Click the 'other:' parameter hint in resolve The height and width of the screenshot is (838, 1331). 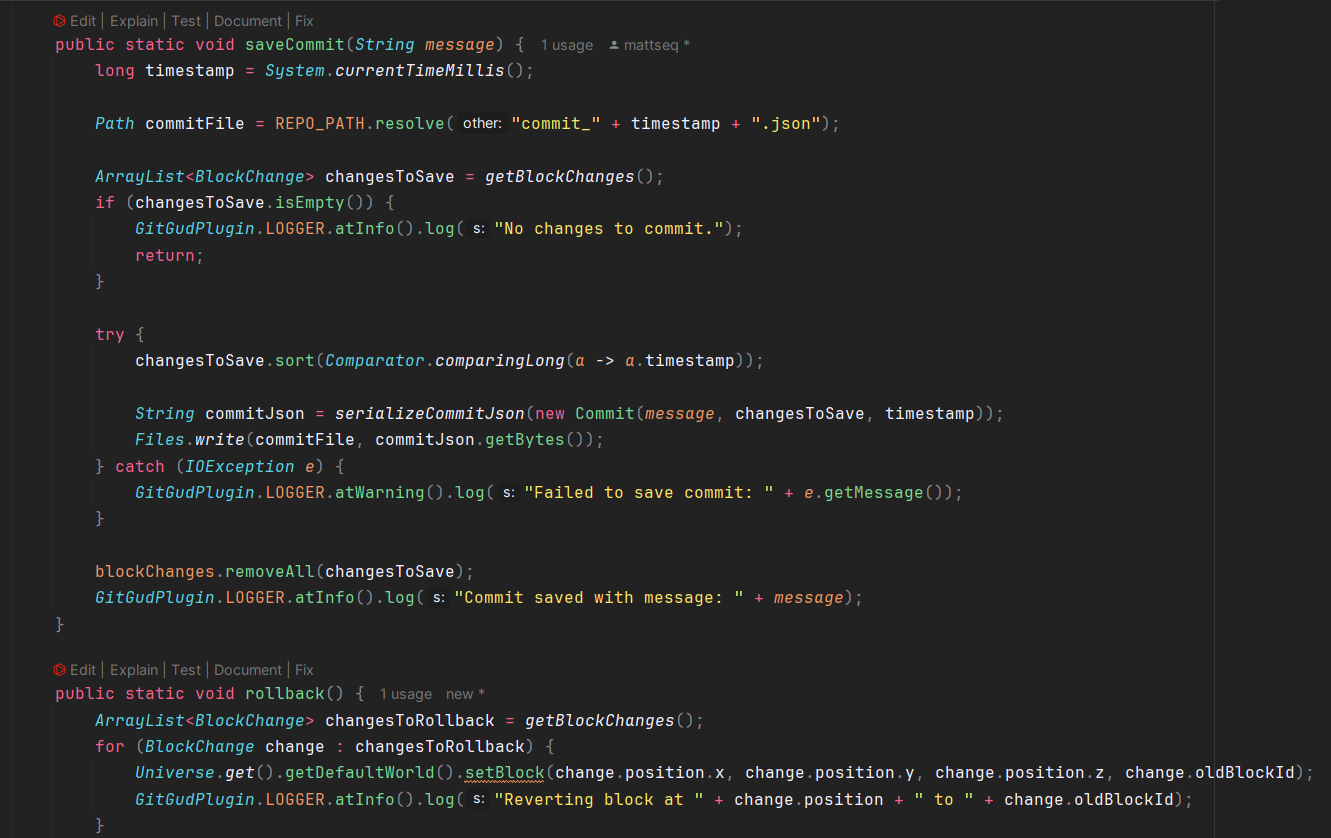[482, 124]
